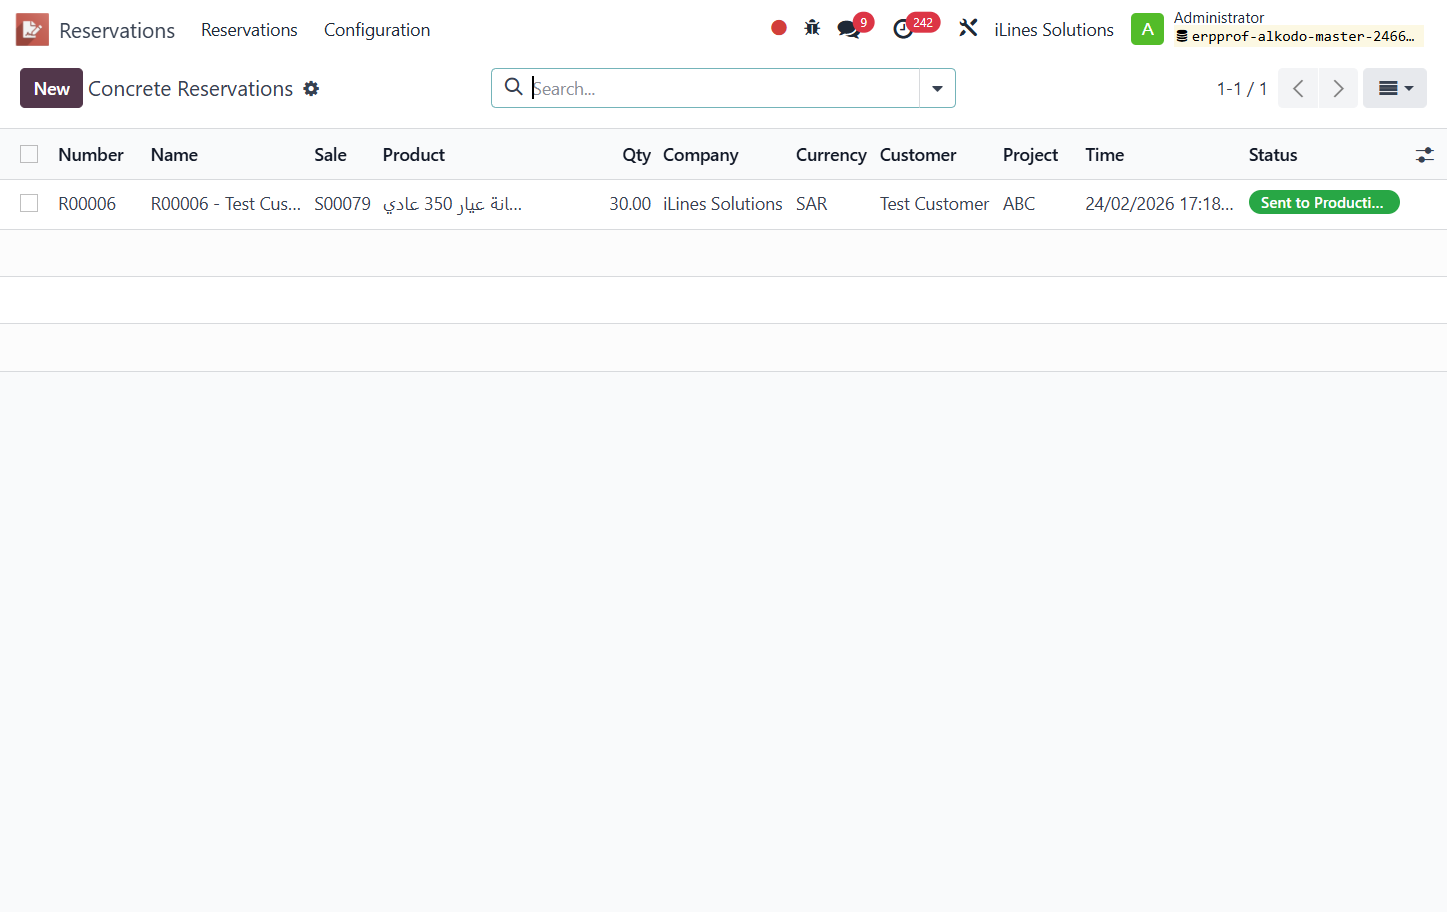The image size is (1447, 912).
Task: Sort by the Number column header
Action: click(91, 155)
